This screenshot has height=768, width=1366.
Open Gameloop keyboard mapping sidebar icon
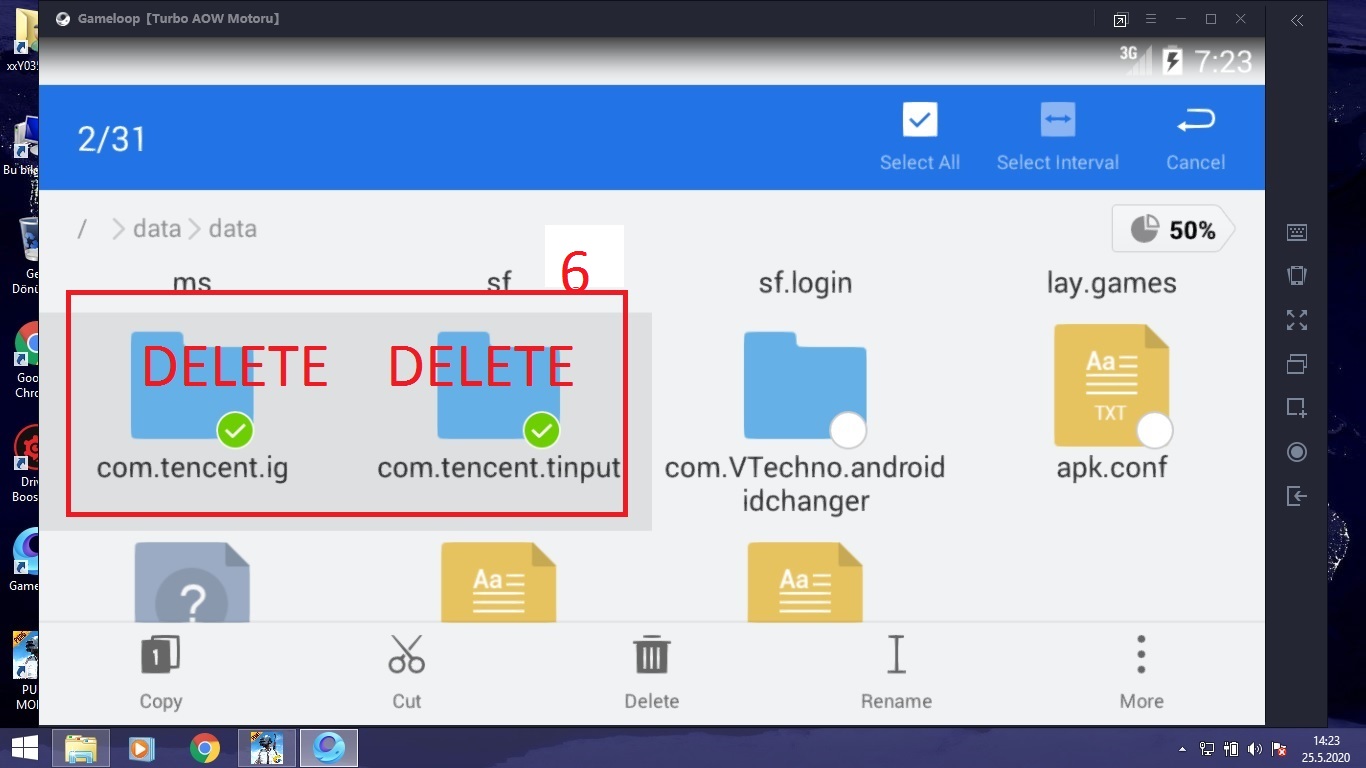[1297, 232]
